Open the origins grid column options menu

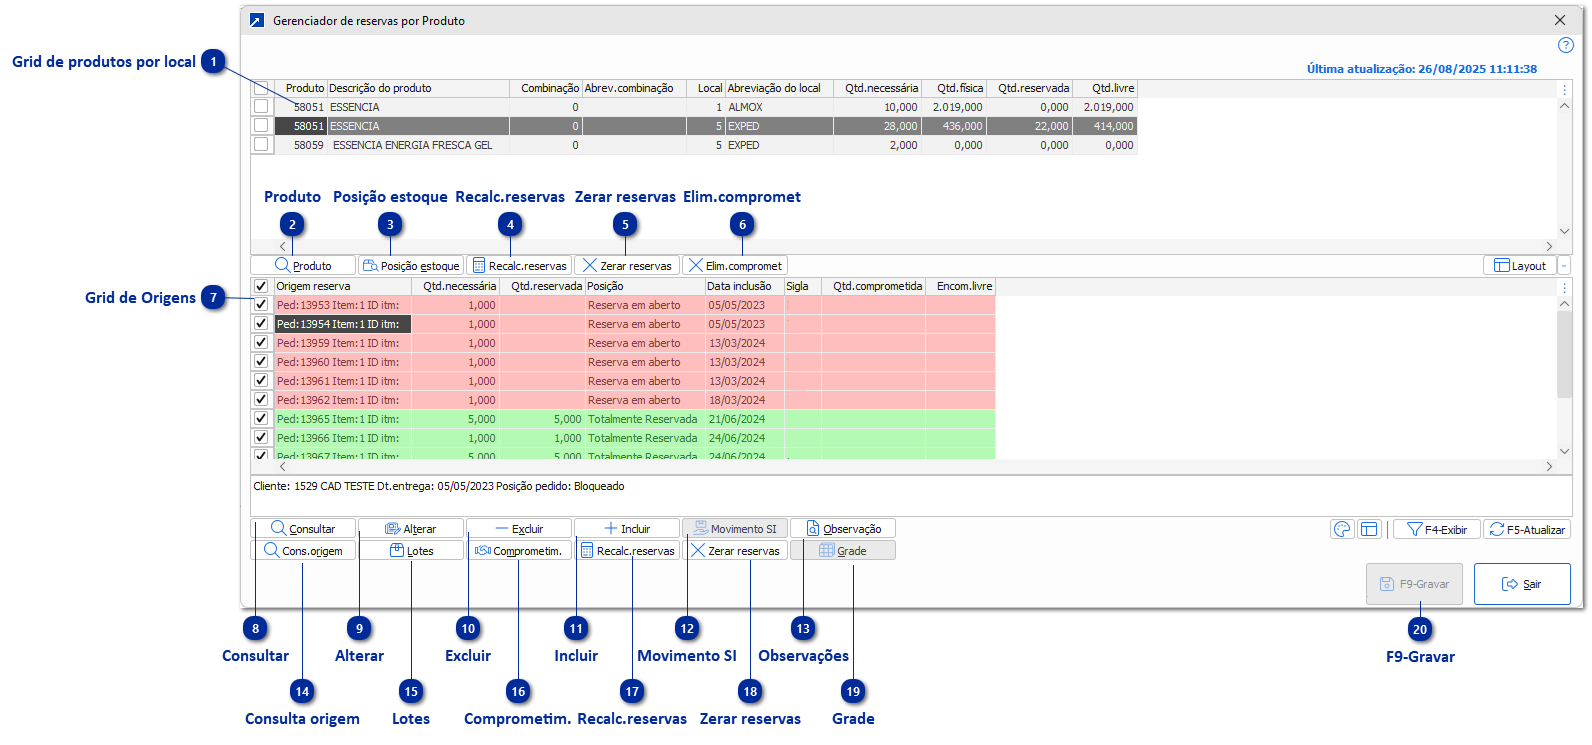click(x=1565, y=287)
